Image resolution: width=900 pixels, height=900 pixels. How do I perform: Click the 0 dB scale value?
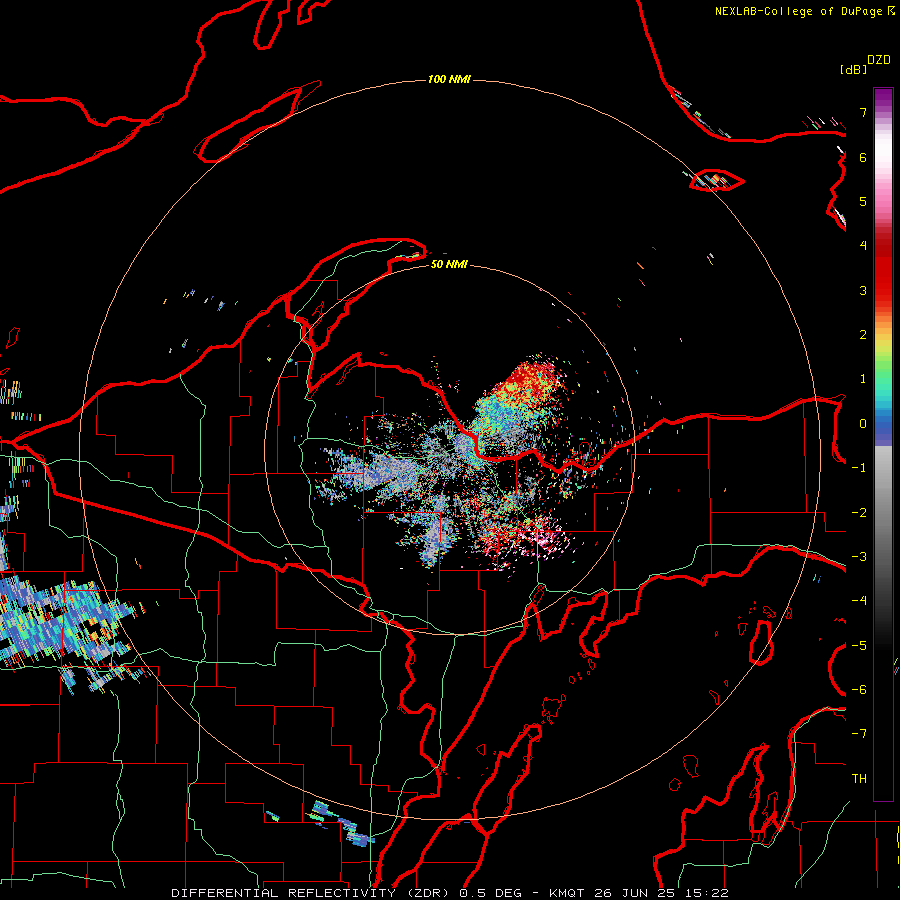(863, 424)
